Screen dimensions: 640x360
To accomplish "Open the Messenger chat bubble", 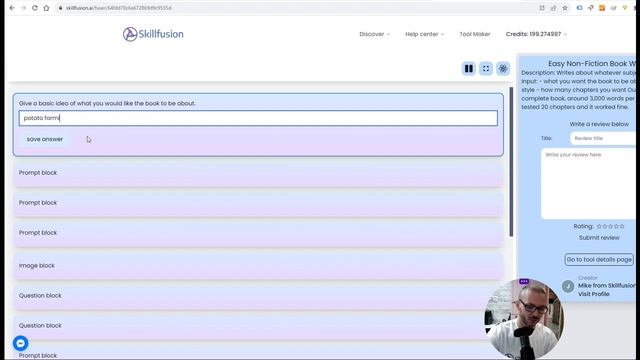I will point(20,343).
